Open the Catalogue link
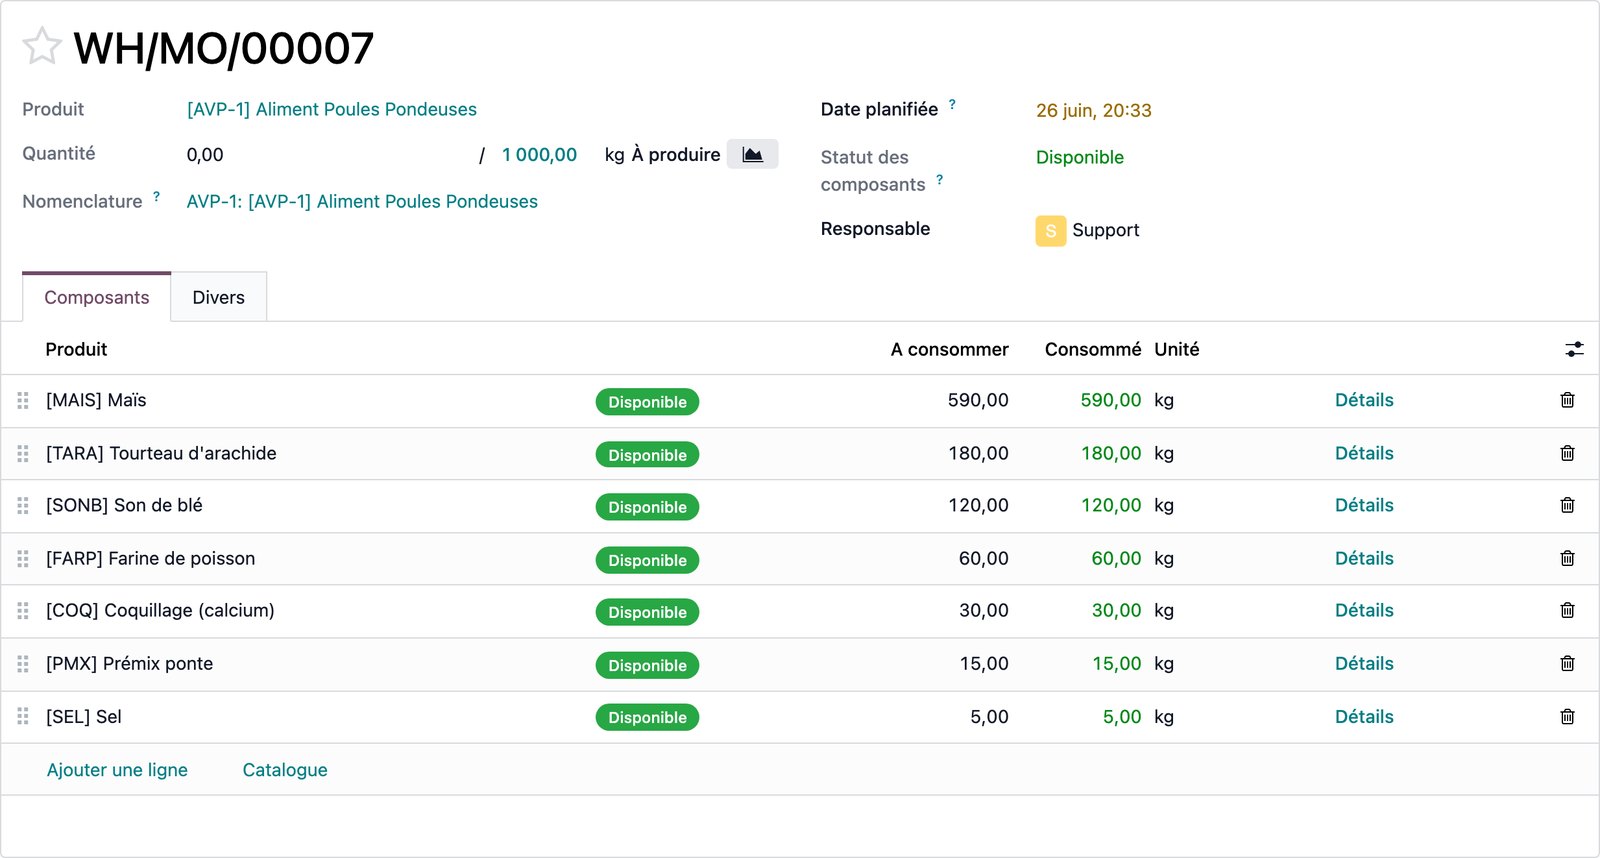The image size is (1600, 858). pos(285,770)
